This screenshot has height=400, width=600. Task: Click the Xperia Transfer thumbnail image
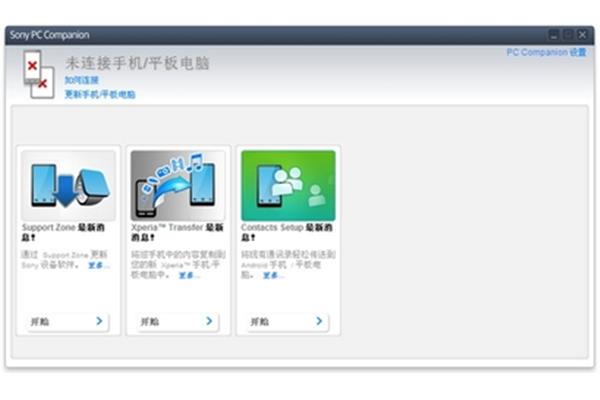point(178,185)
